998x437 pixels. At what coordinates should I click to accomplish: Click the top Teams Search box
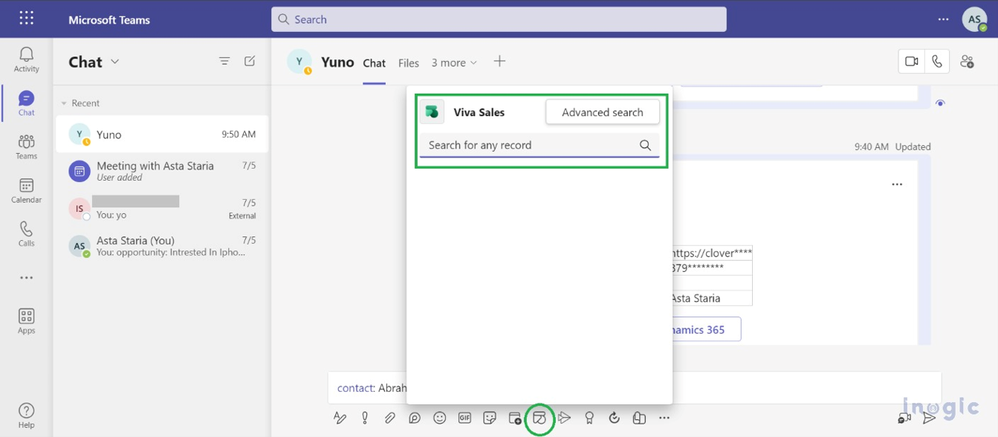499,19
